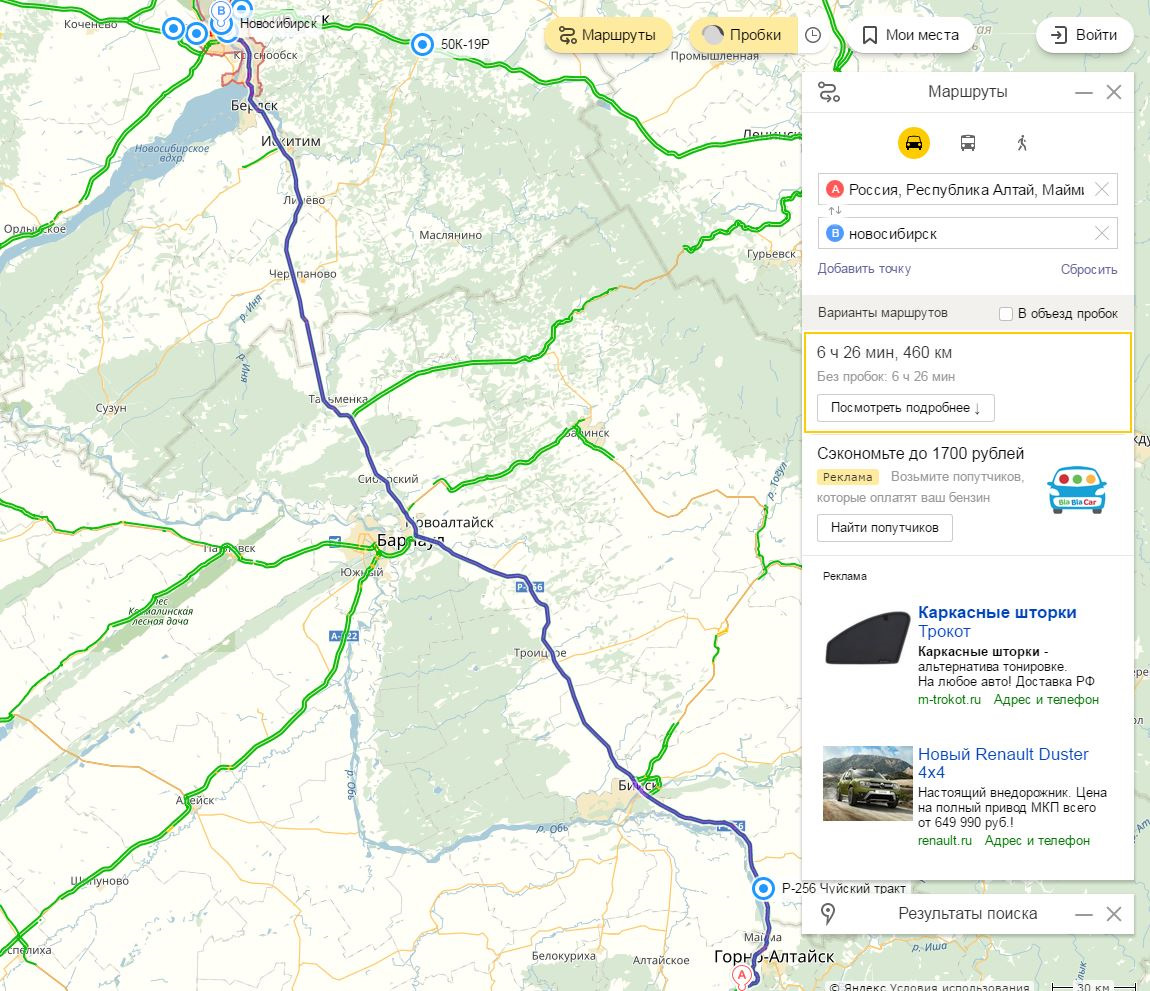Click Добавить точку link
1150x991 pixels.
coord(864,268)
